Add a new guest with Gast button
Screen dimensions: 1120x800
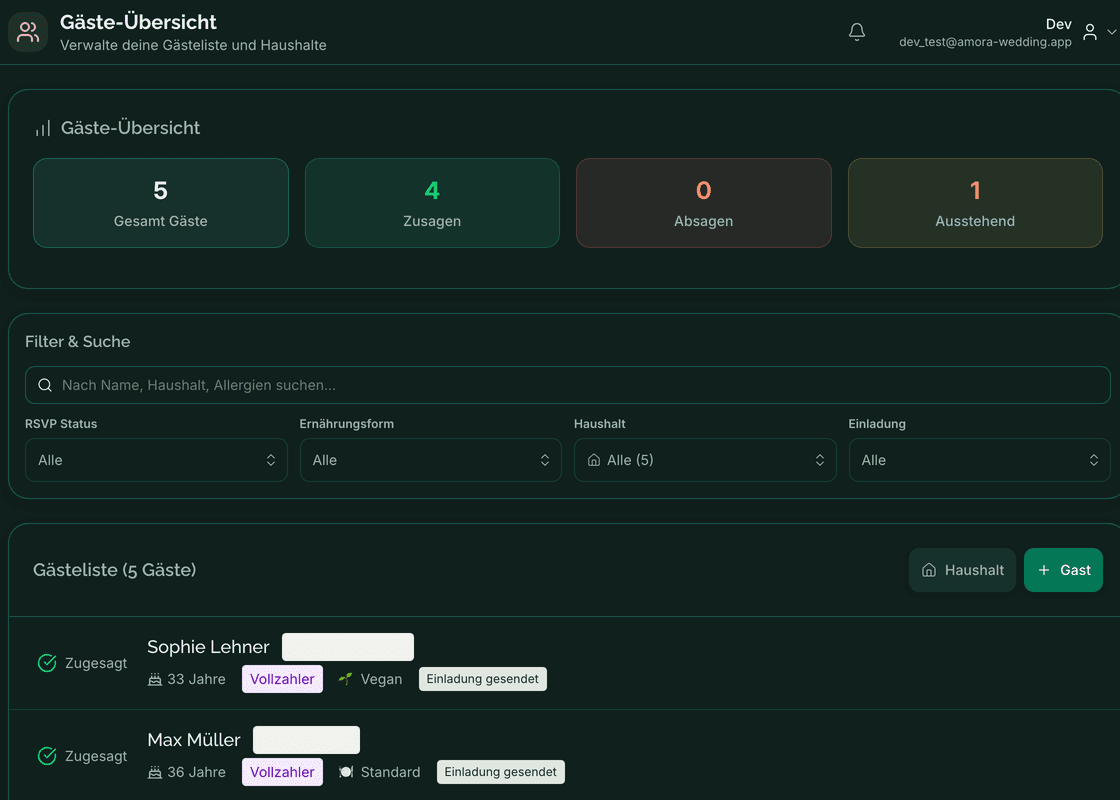click(1063, 570)
